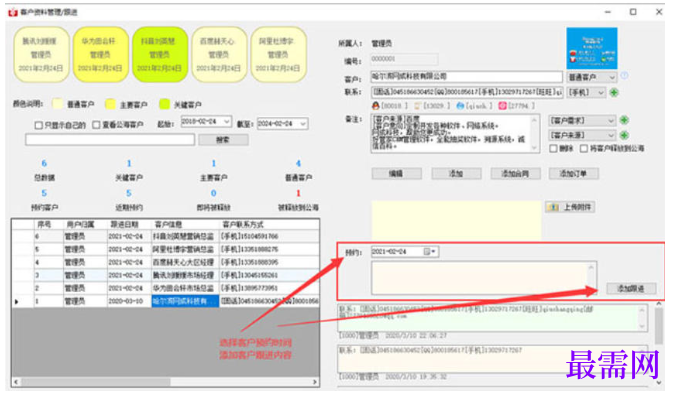678x396 pixels.
Task: Click the follow-up history vertical scrollbar
Action: coord(659,343)
